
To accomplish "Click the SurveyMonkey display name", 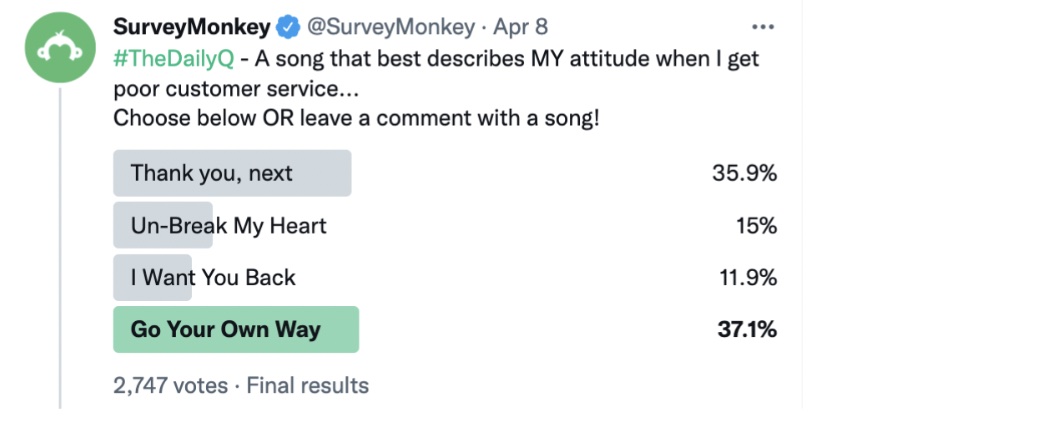I will (192, 27).
